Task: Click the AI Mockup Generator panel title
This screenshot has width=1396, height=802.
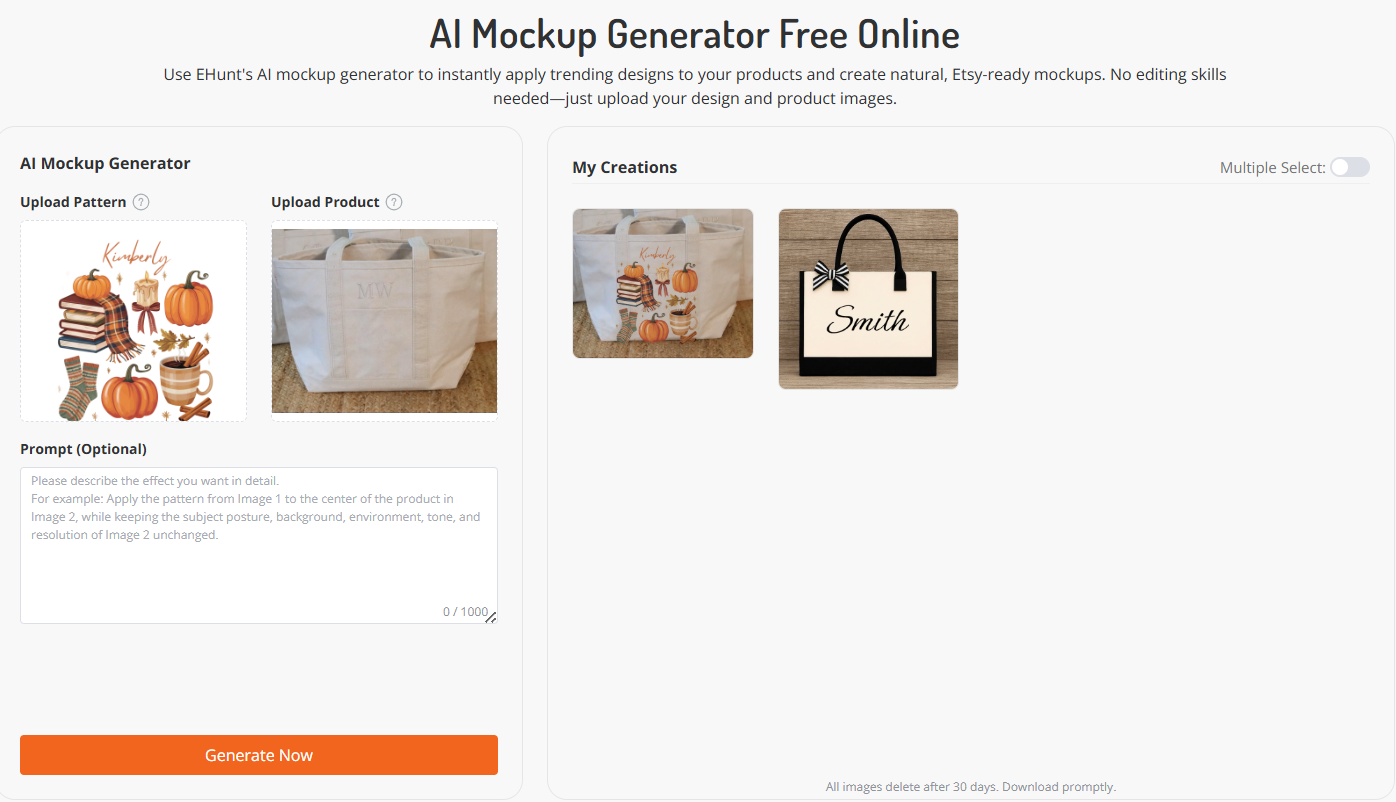Action: 105,163
